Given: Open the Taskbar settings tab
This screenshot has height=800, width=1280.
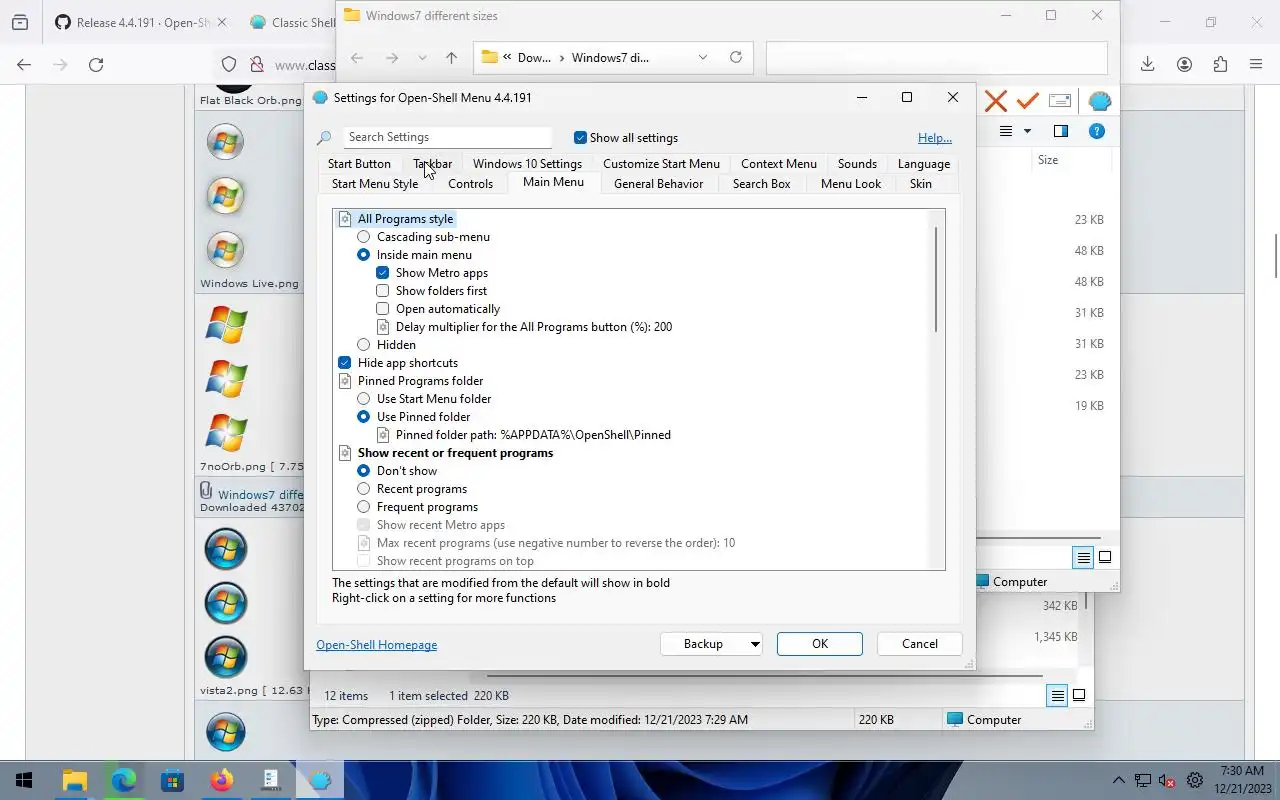Looking at the screenshot, I should coord(433,164).
